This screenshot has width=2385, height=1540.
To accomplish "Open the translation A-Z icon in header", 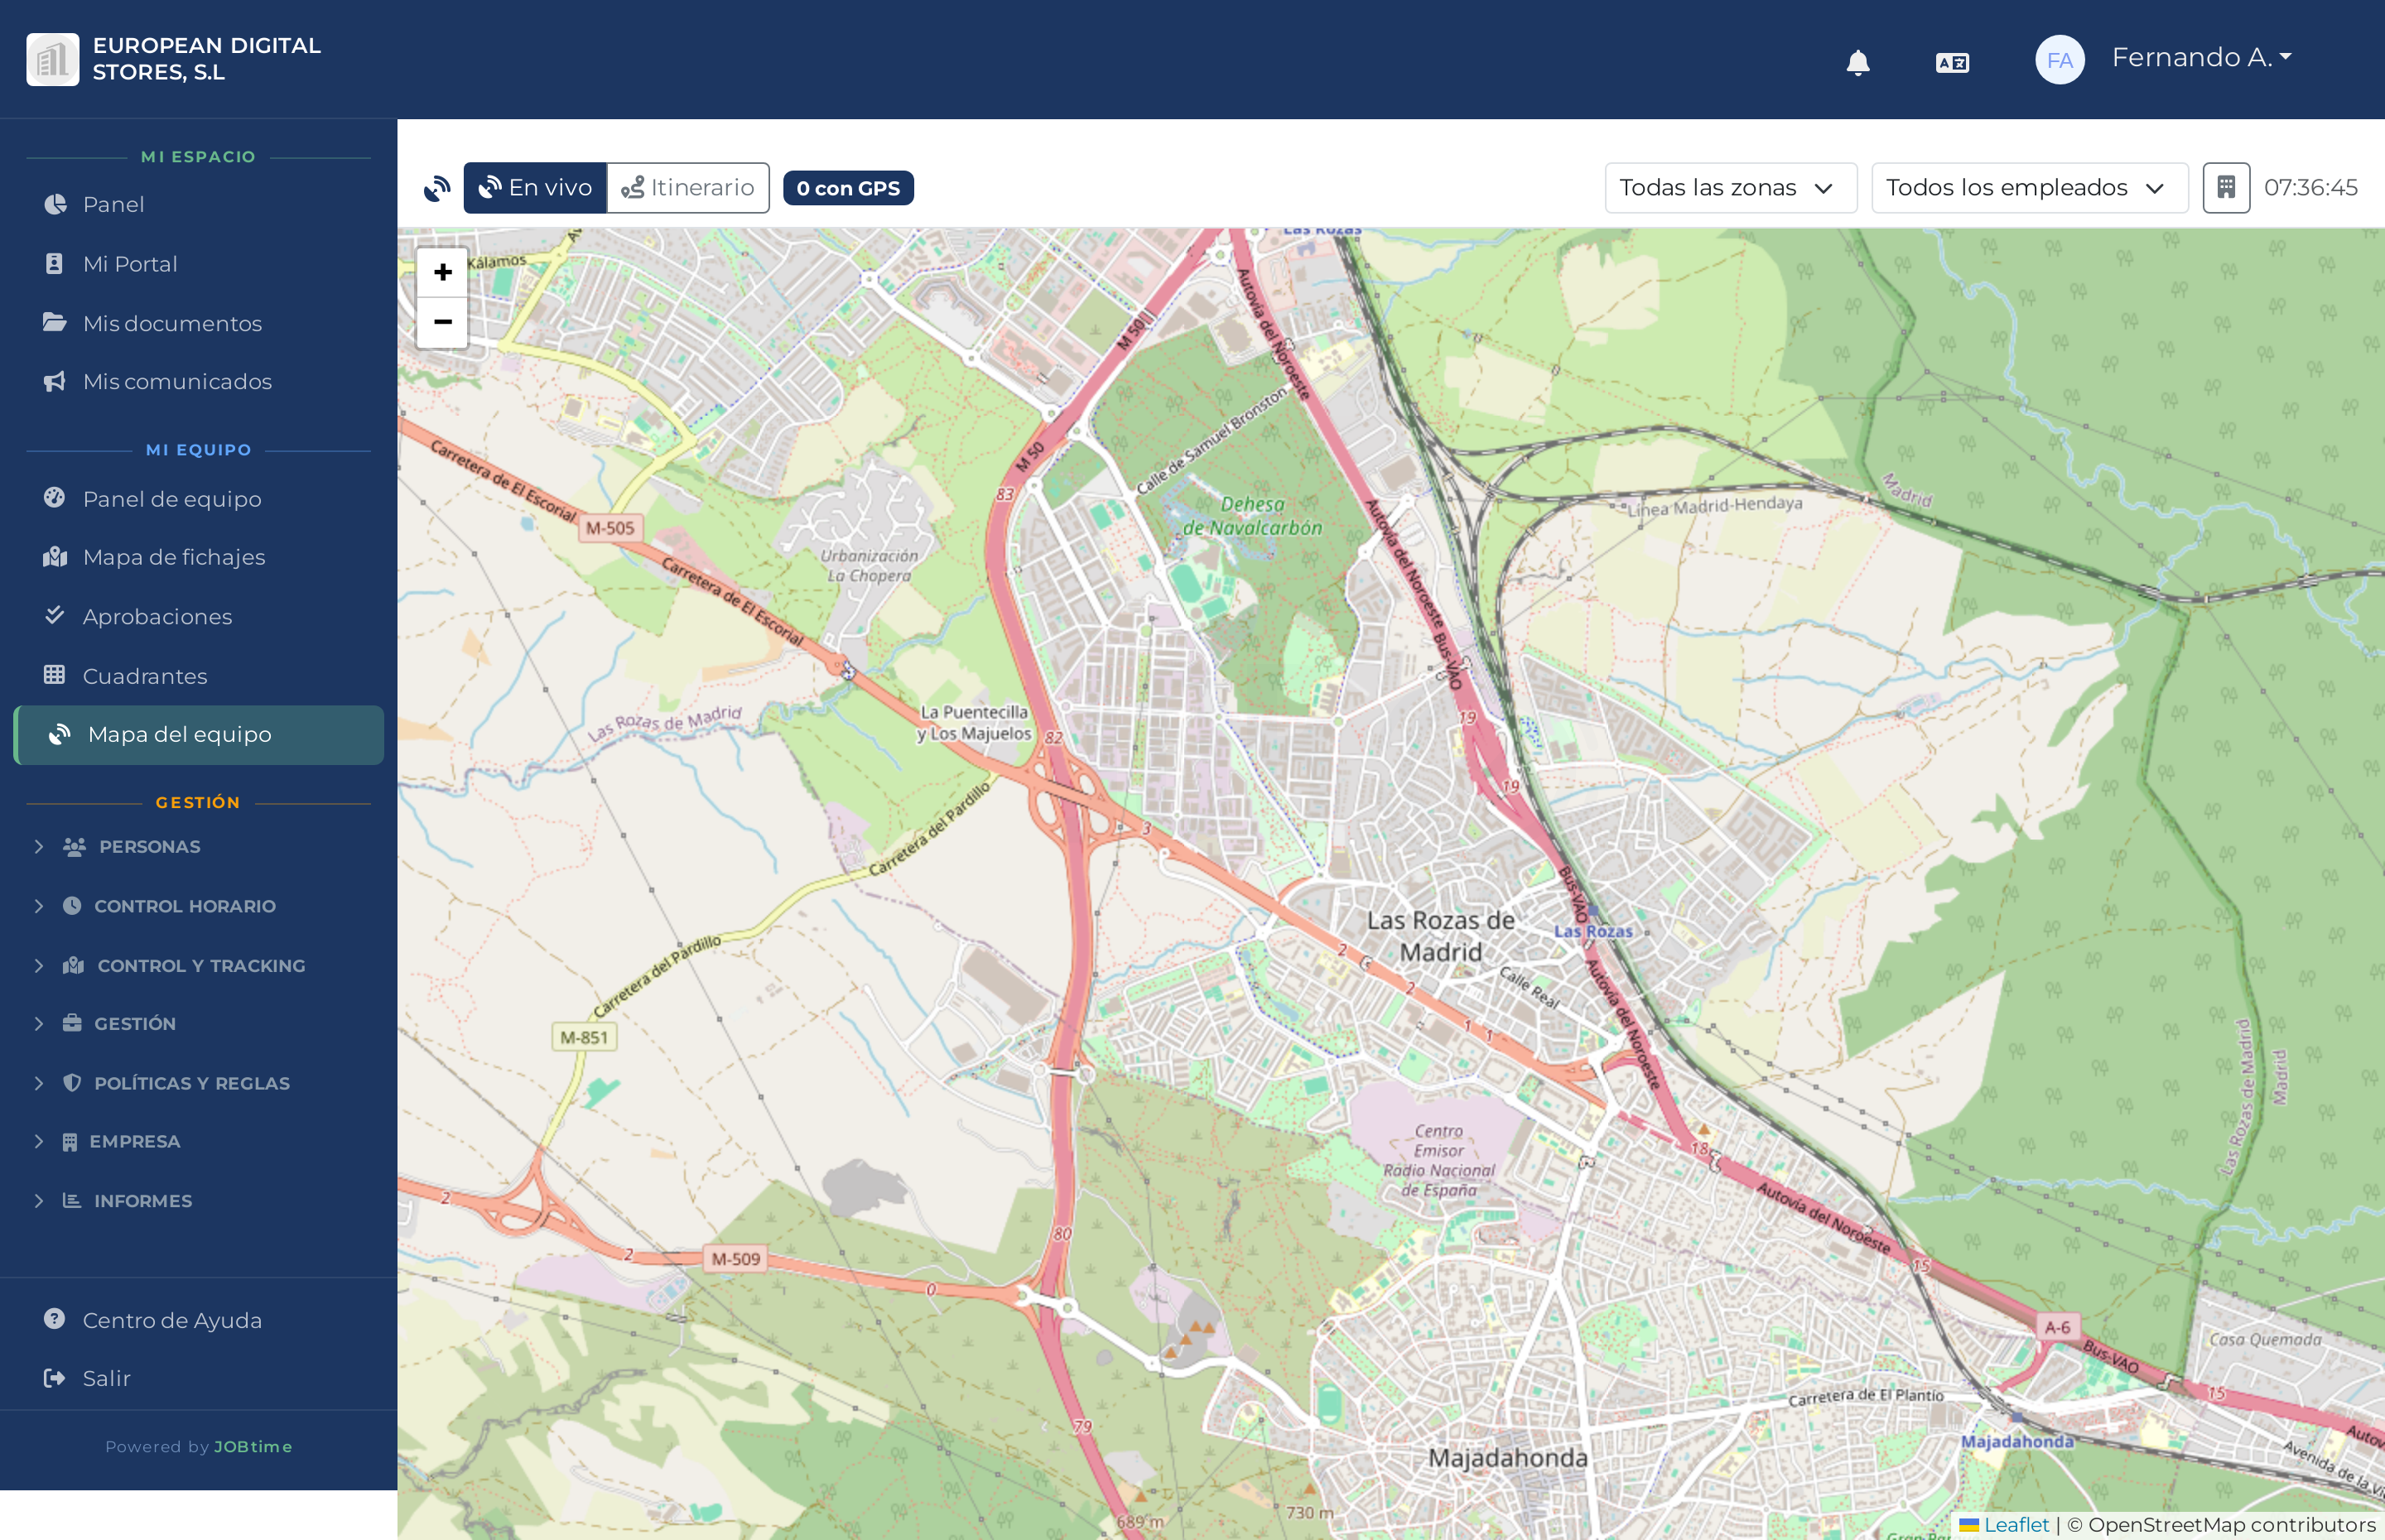I will [1951, 61].
